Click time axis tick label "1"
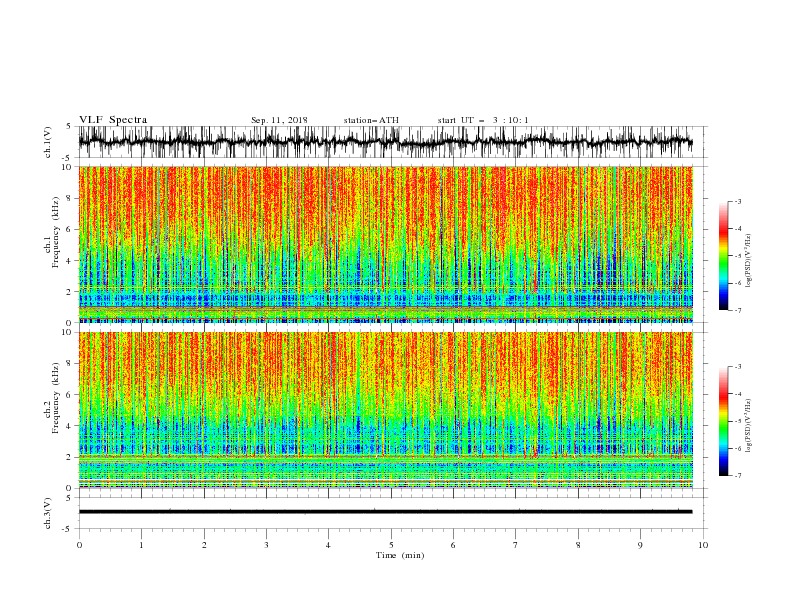This screenshot has width=792, height=612. tap(141, 545)
